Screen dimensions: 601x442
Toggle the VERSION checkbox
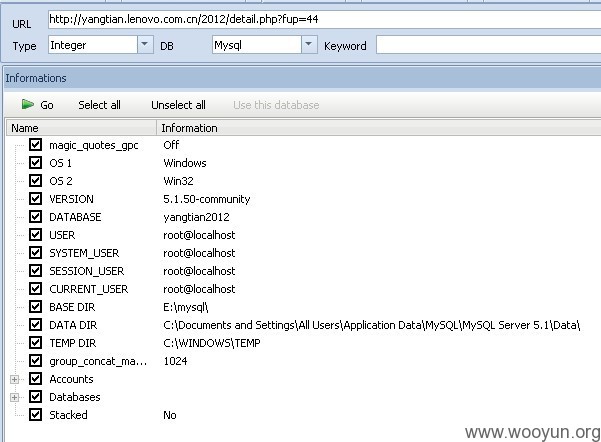point(36,199)
